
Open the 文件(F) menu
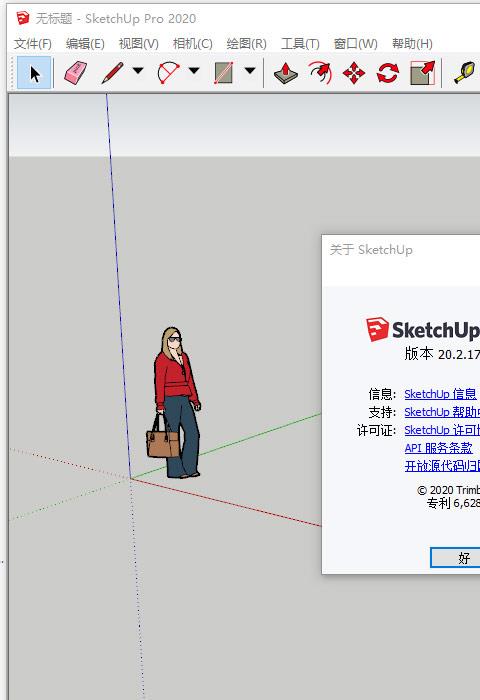(x=33, y=44)
